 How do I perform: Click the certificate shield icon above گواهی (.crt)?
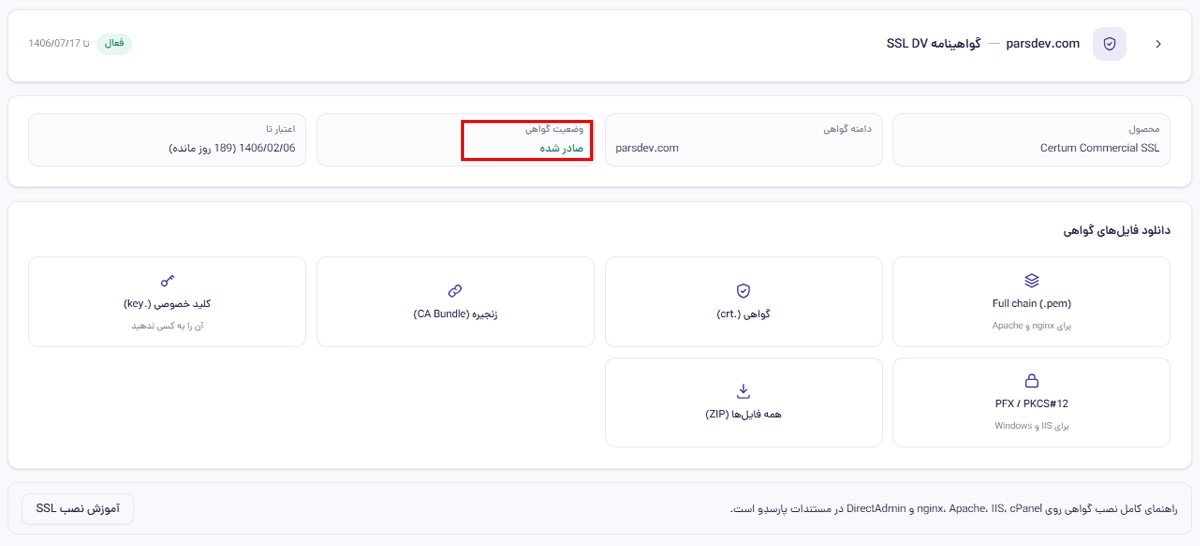[743, 291]
